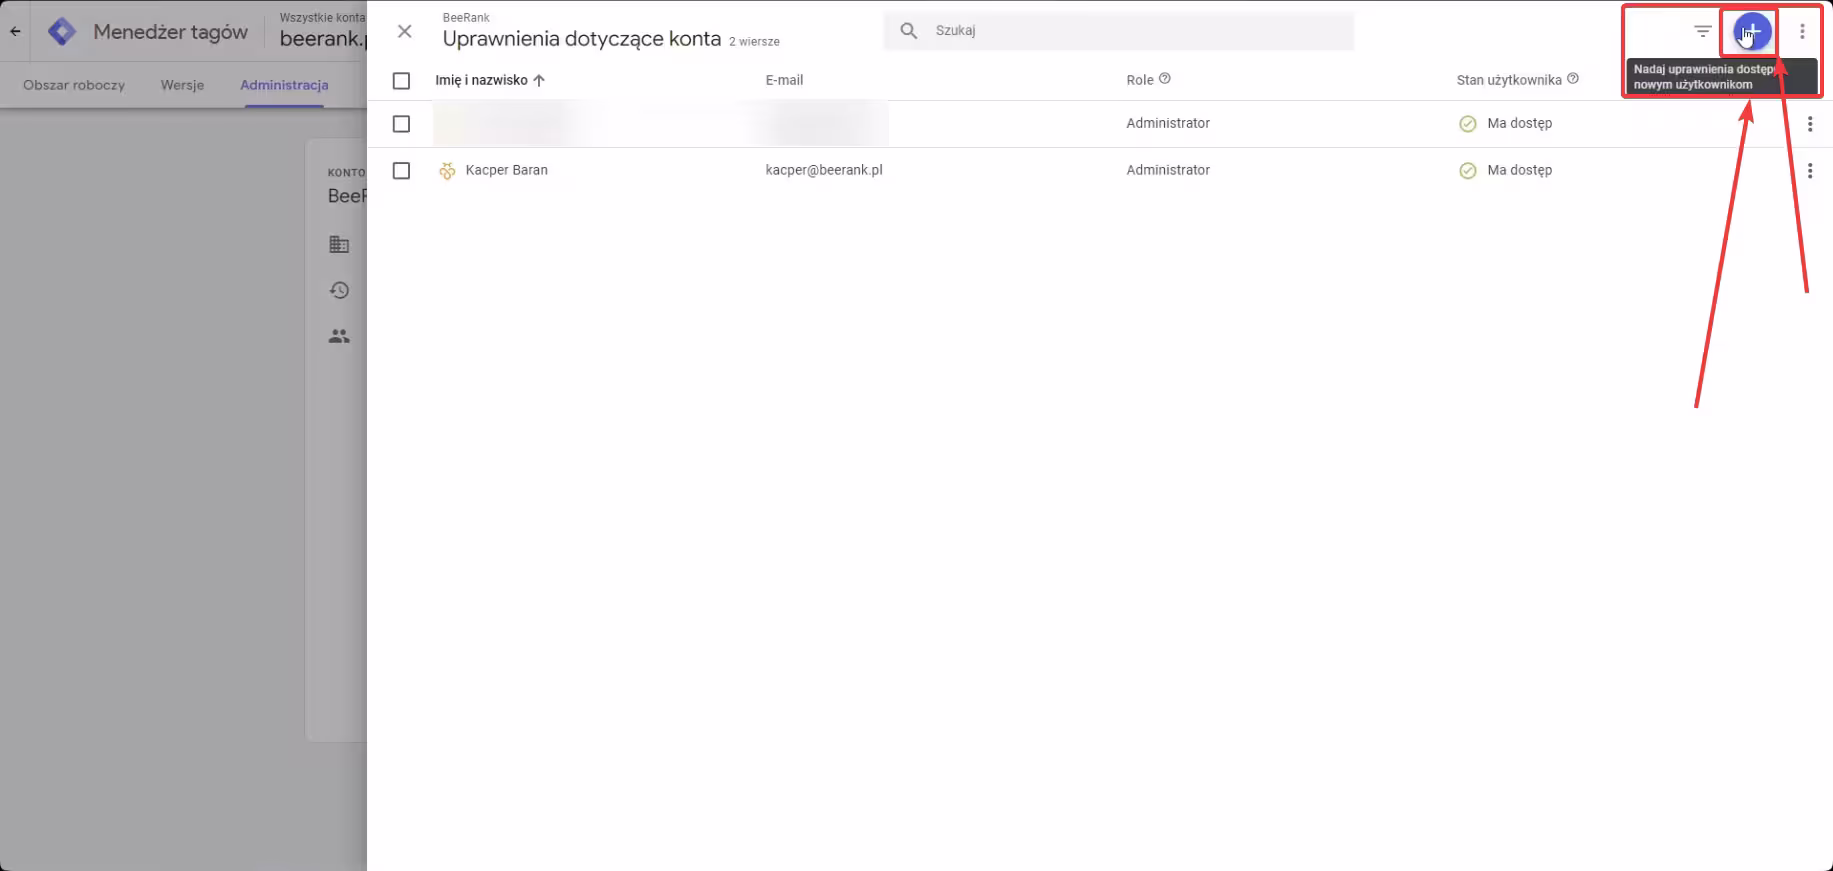1833x871 pixels.
Task: Select the checkbox for the first user row
Action: [401, 124]
